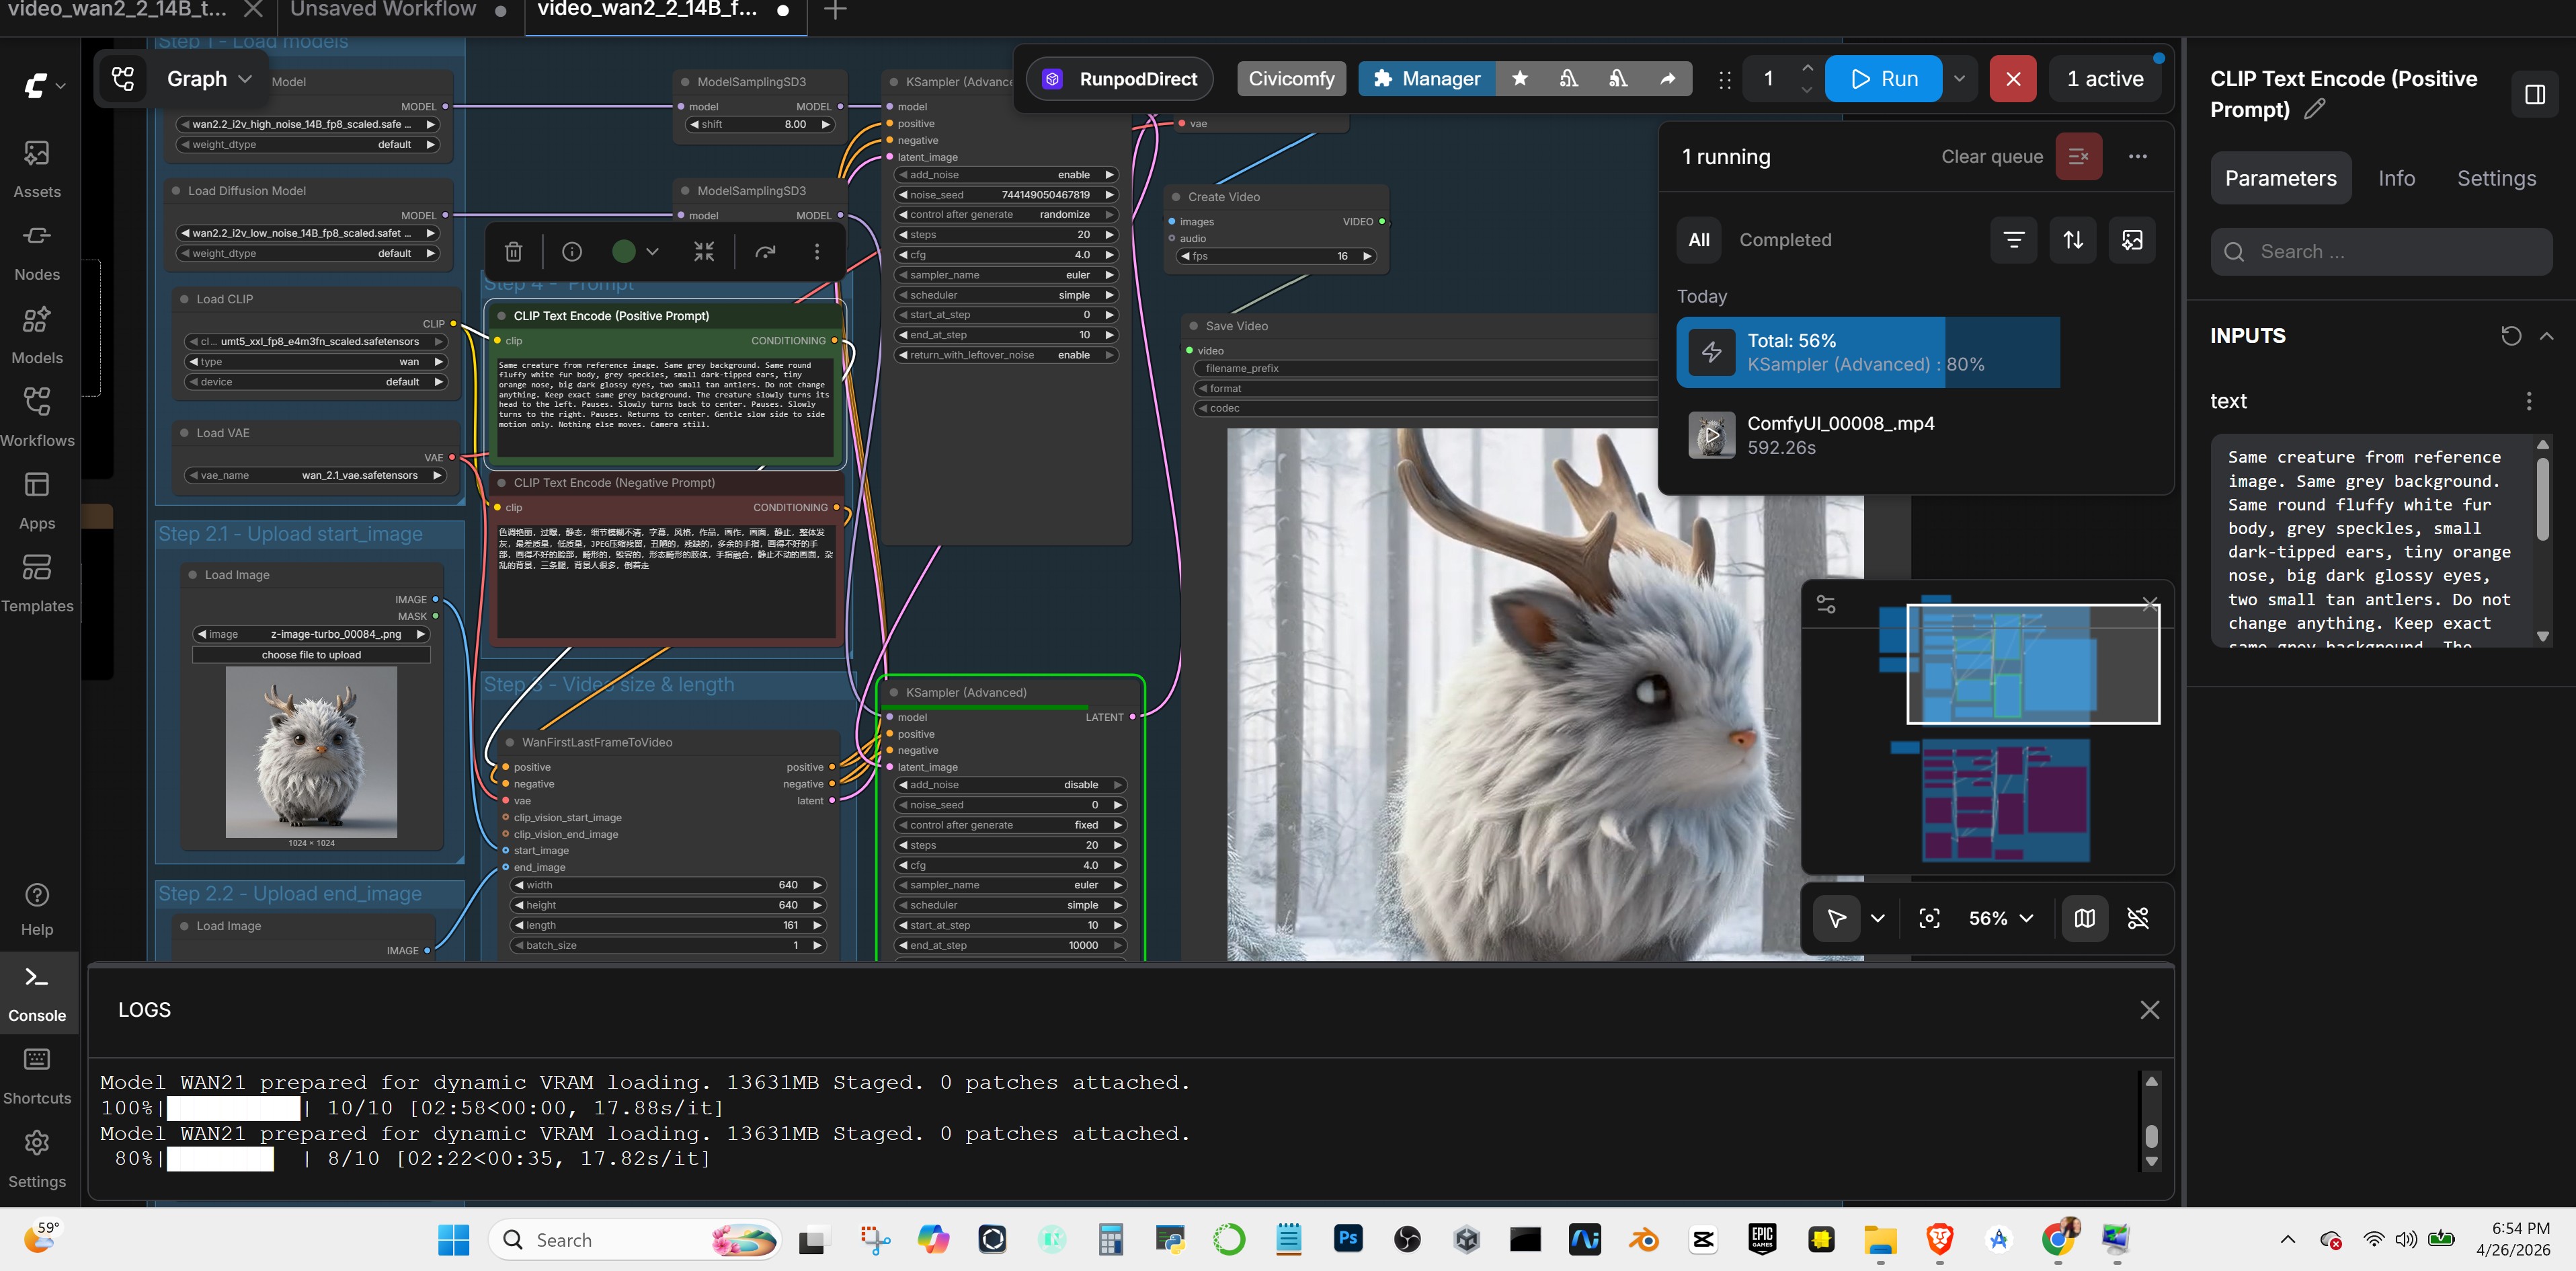2576x1271 pixels.
Task: Open minimap settings sliders icon
Action: click(x=1826, y=604)
